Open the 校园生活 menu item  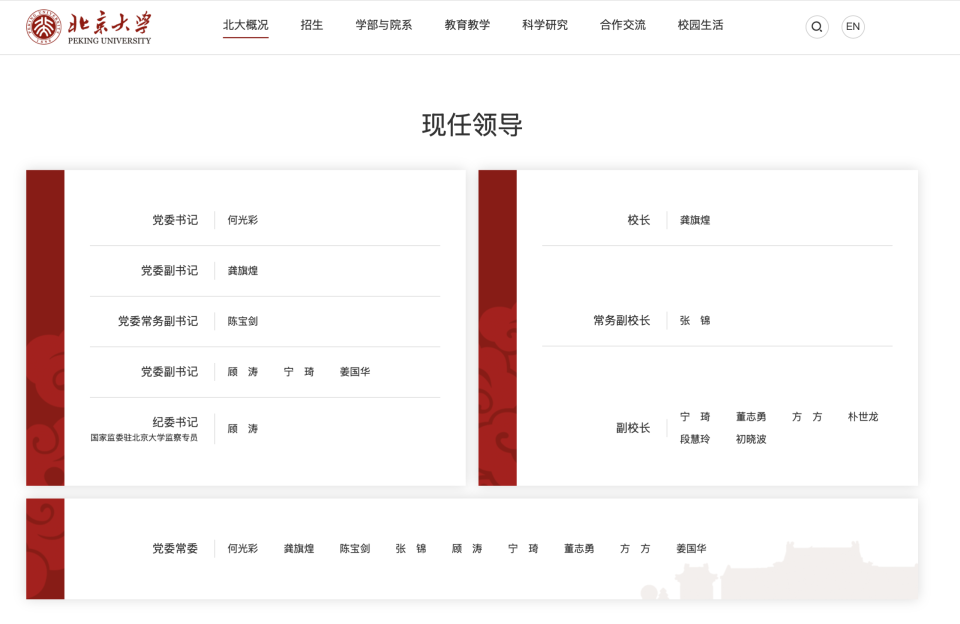[700, 25]
